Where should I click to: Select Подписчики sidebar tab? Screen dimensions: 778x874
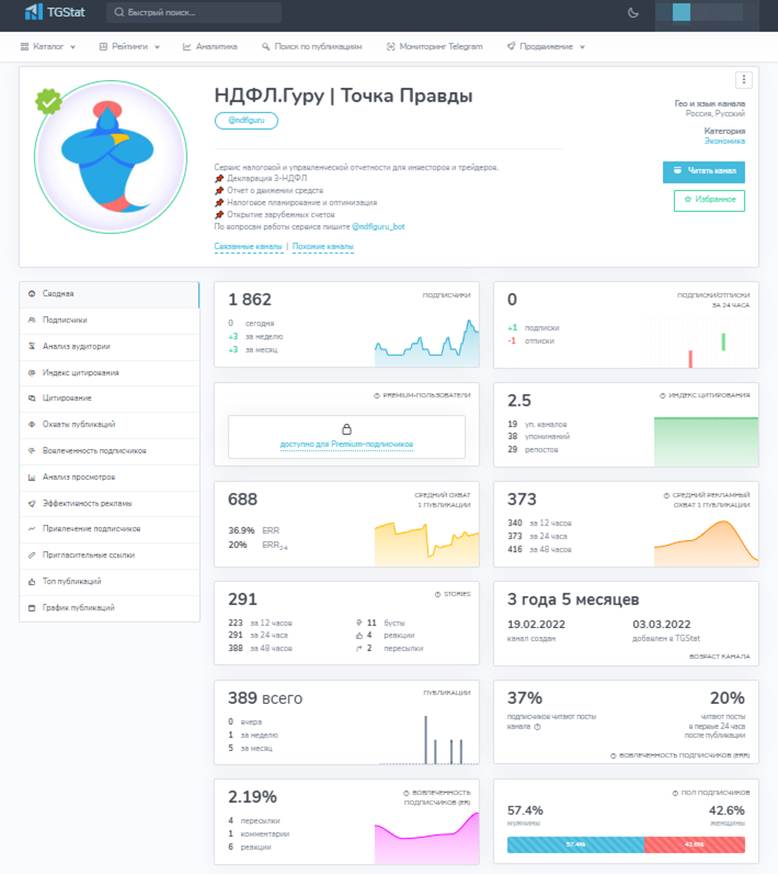click(109, 320)
